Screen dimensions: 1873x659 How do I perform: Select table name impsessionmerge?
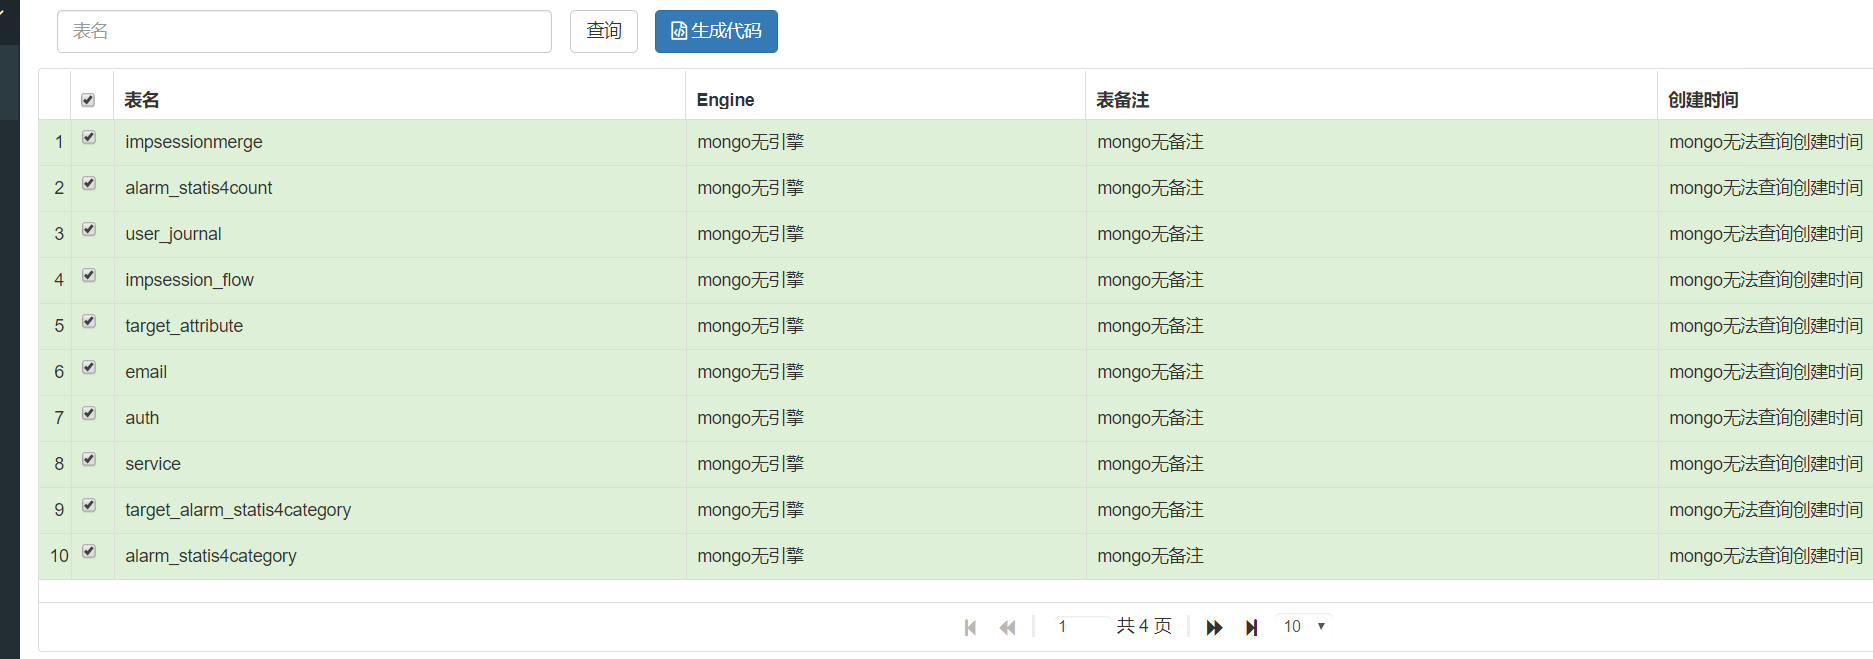pos(194,142)
